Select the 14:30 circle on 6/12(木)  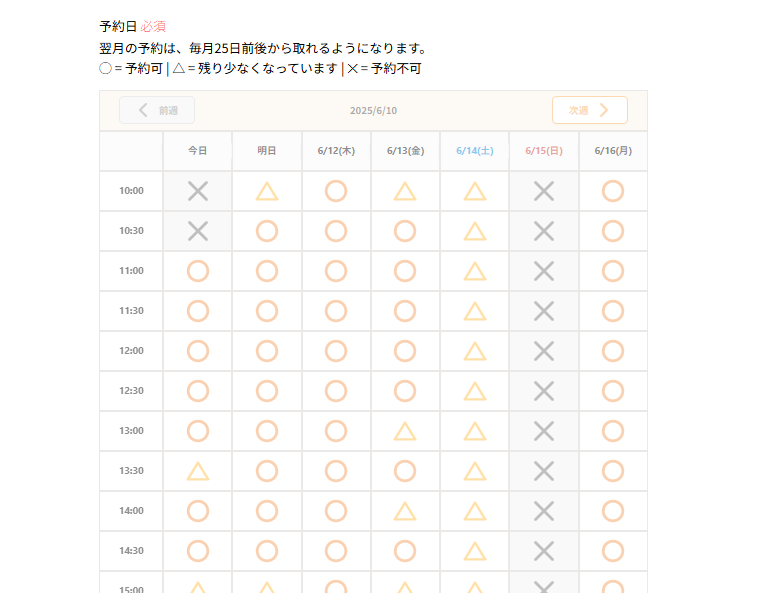tap(336, 551)
